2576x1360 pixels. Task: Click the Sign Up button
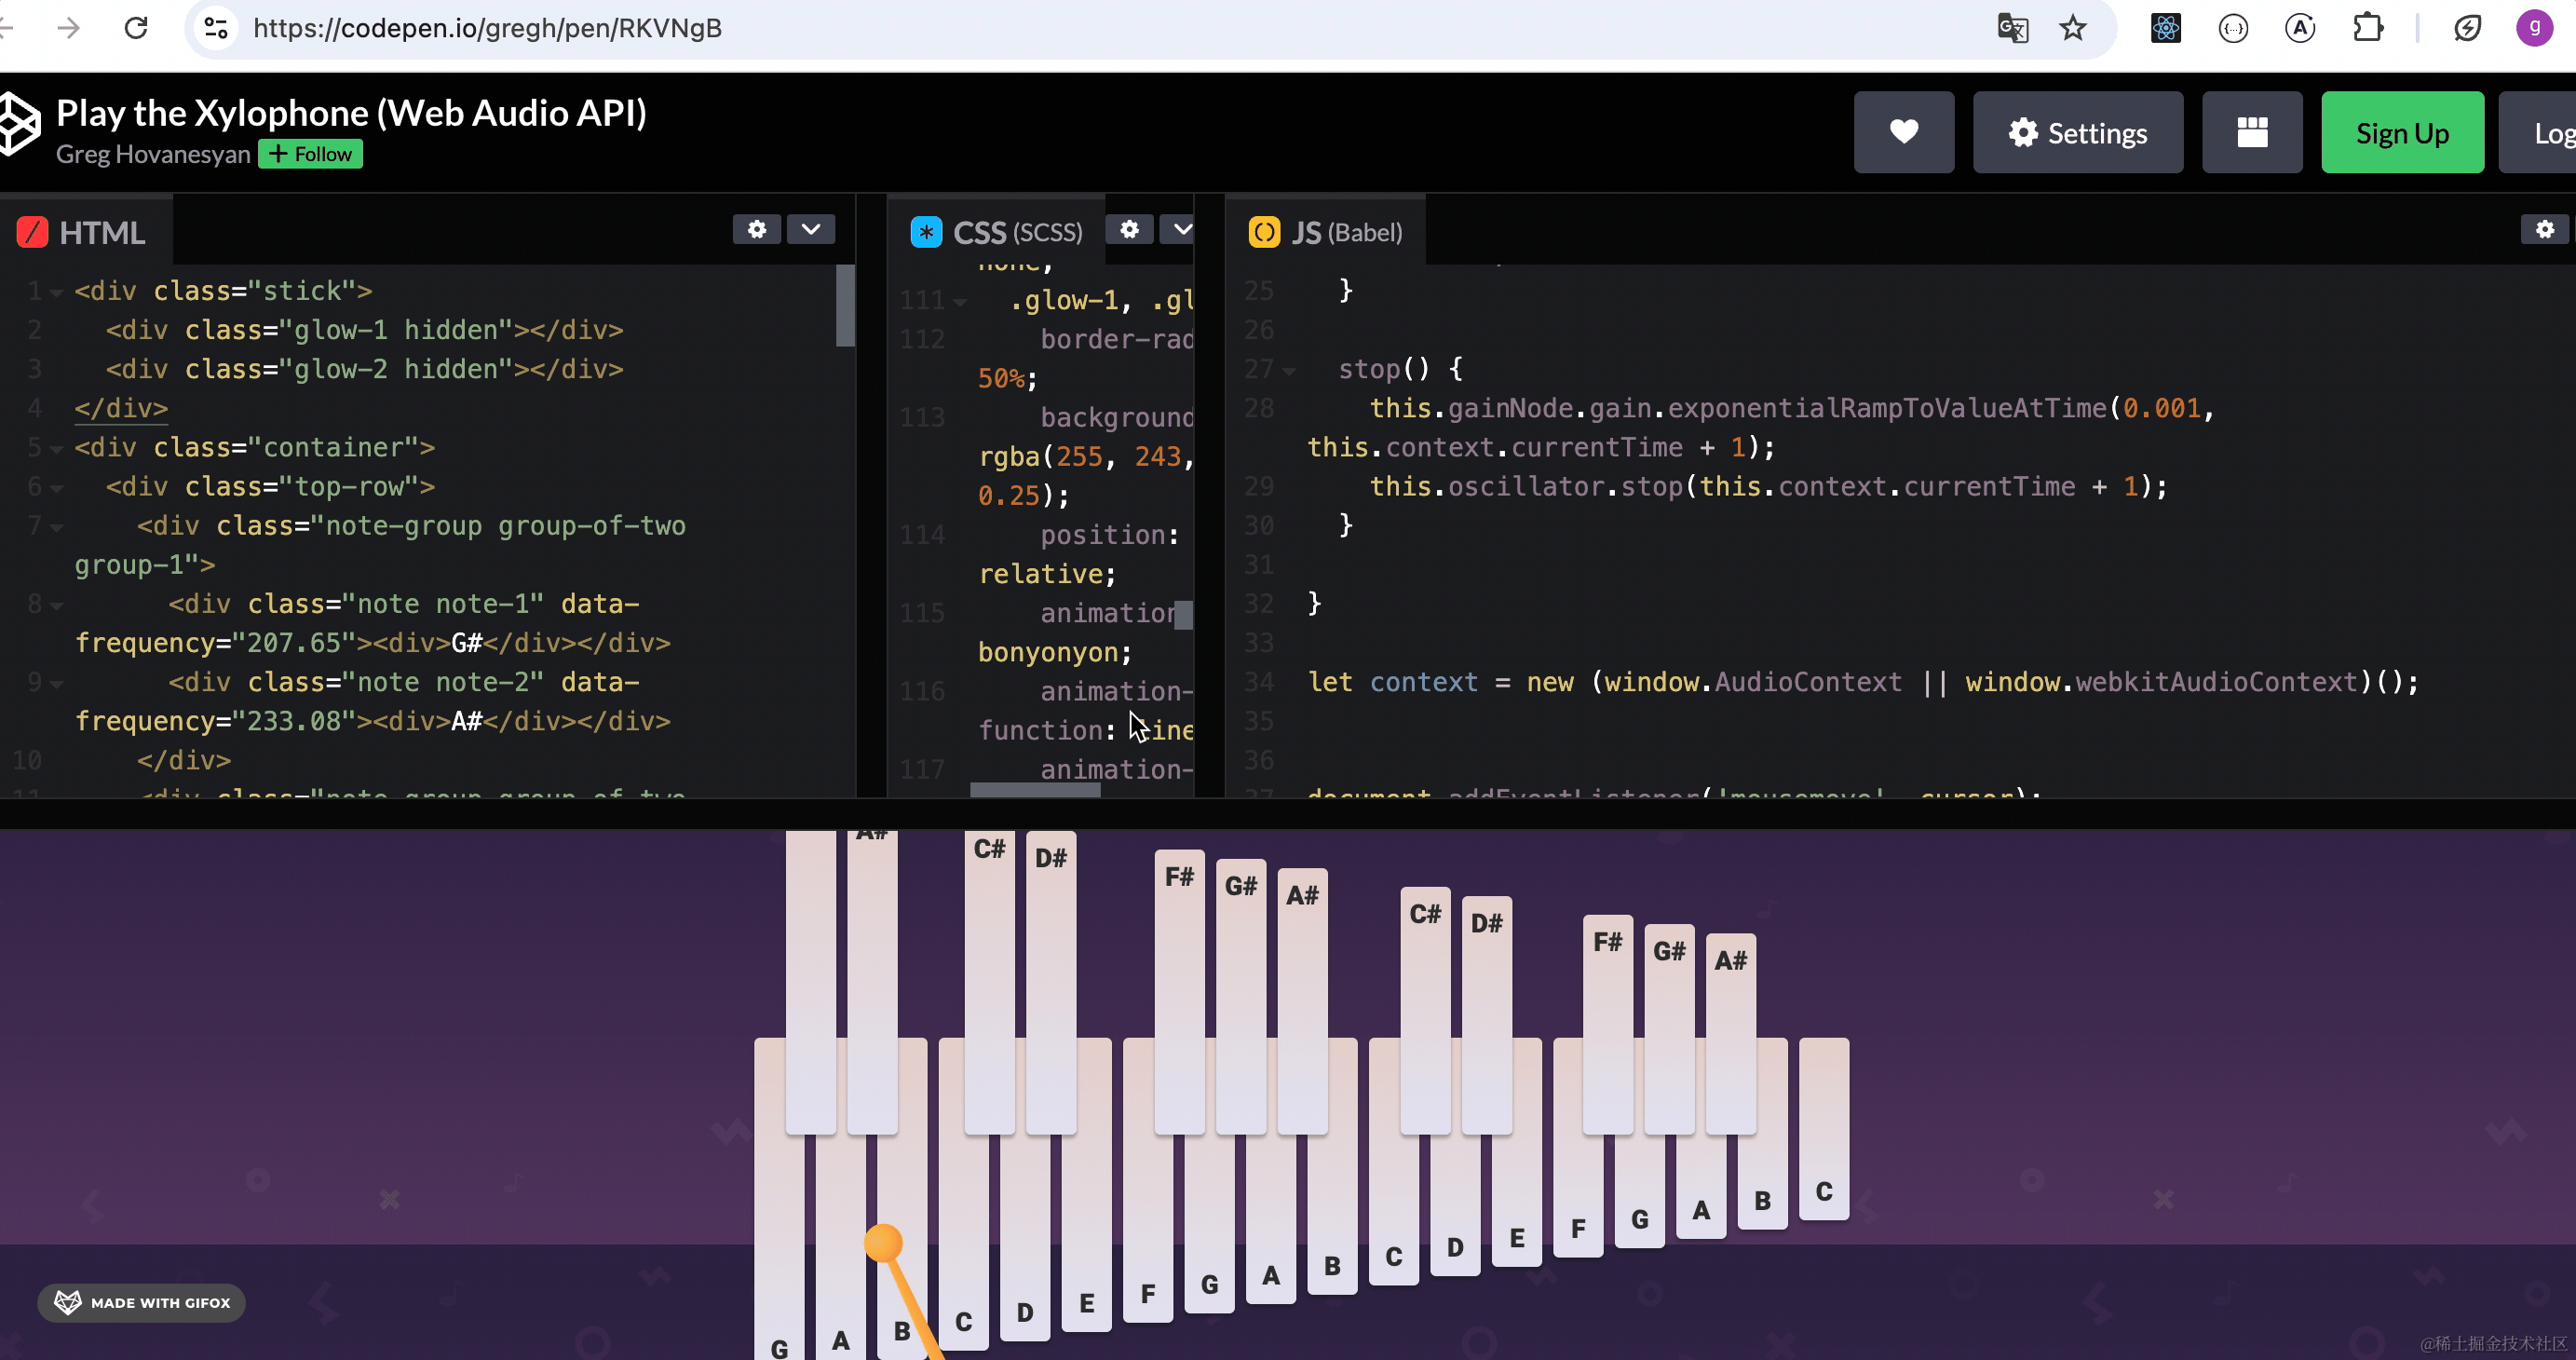click(x=2402, y=133)
